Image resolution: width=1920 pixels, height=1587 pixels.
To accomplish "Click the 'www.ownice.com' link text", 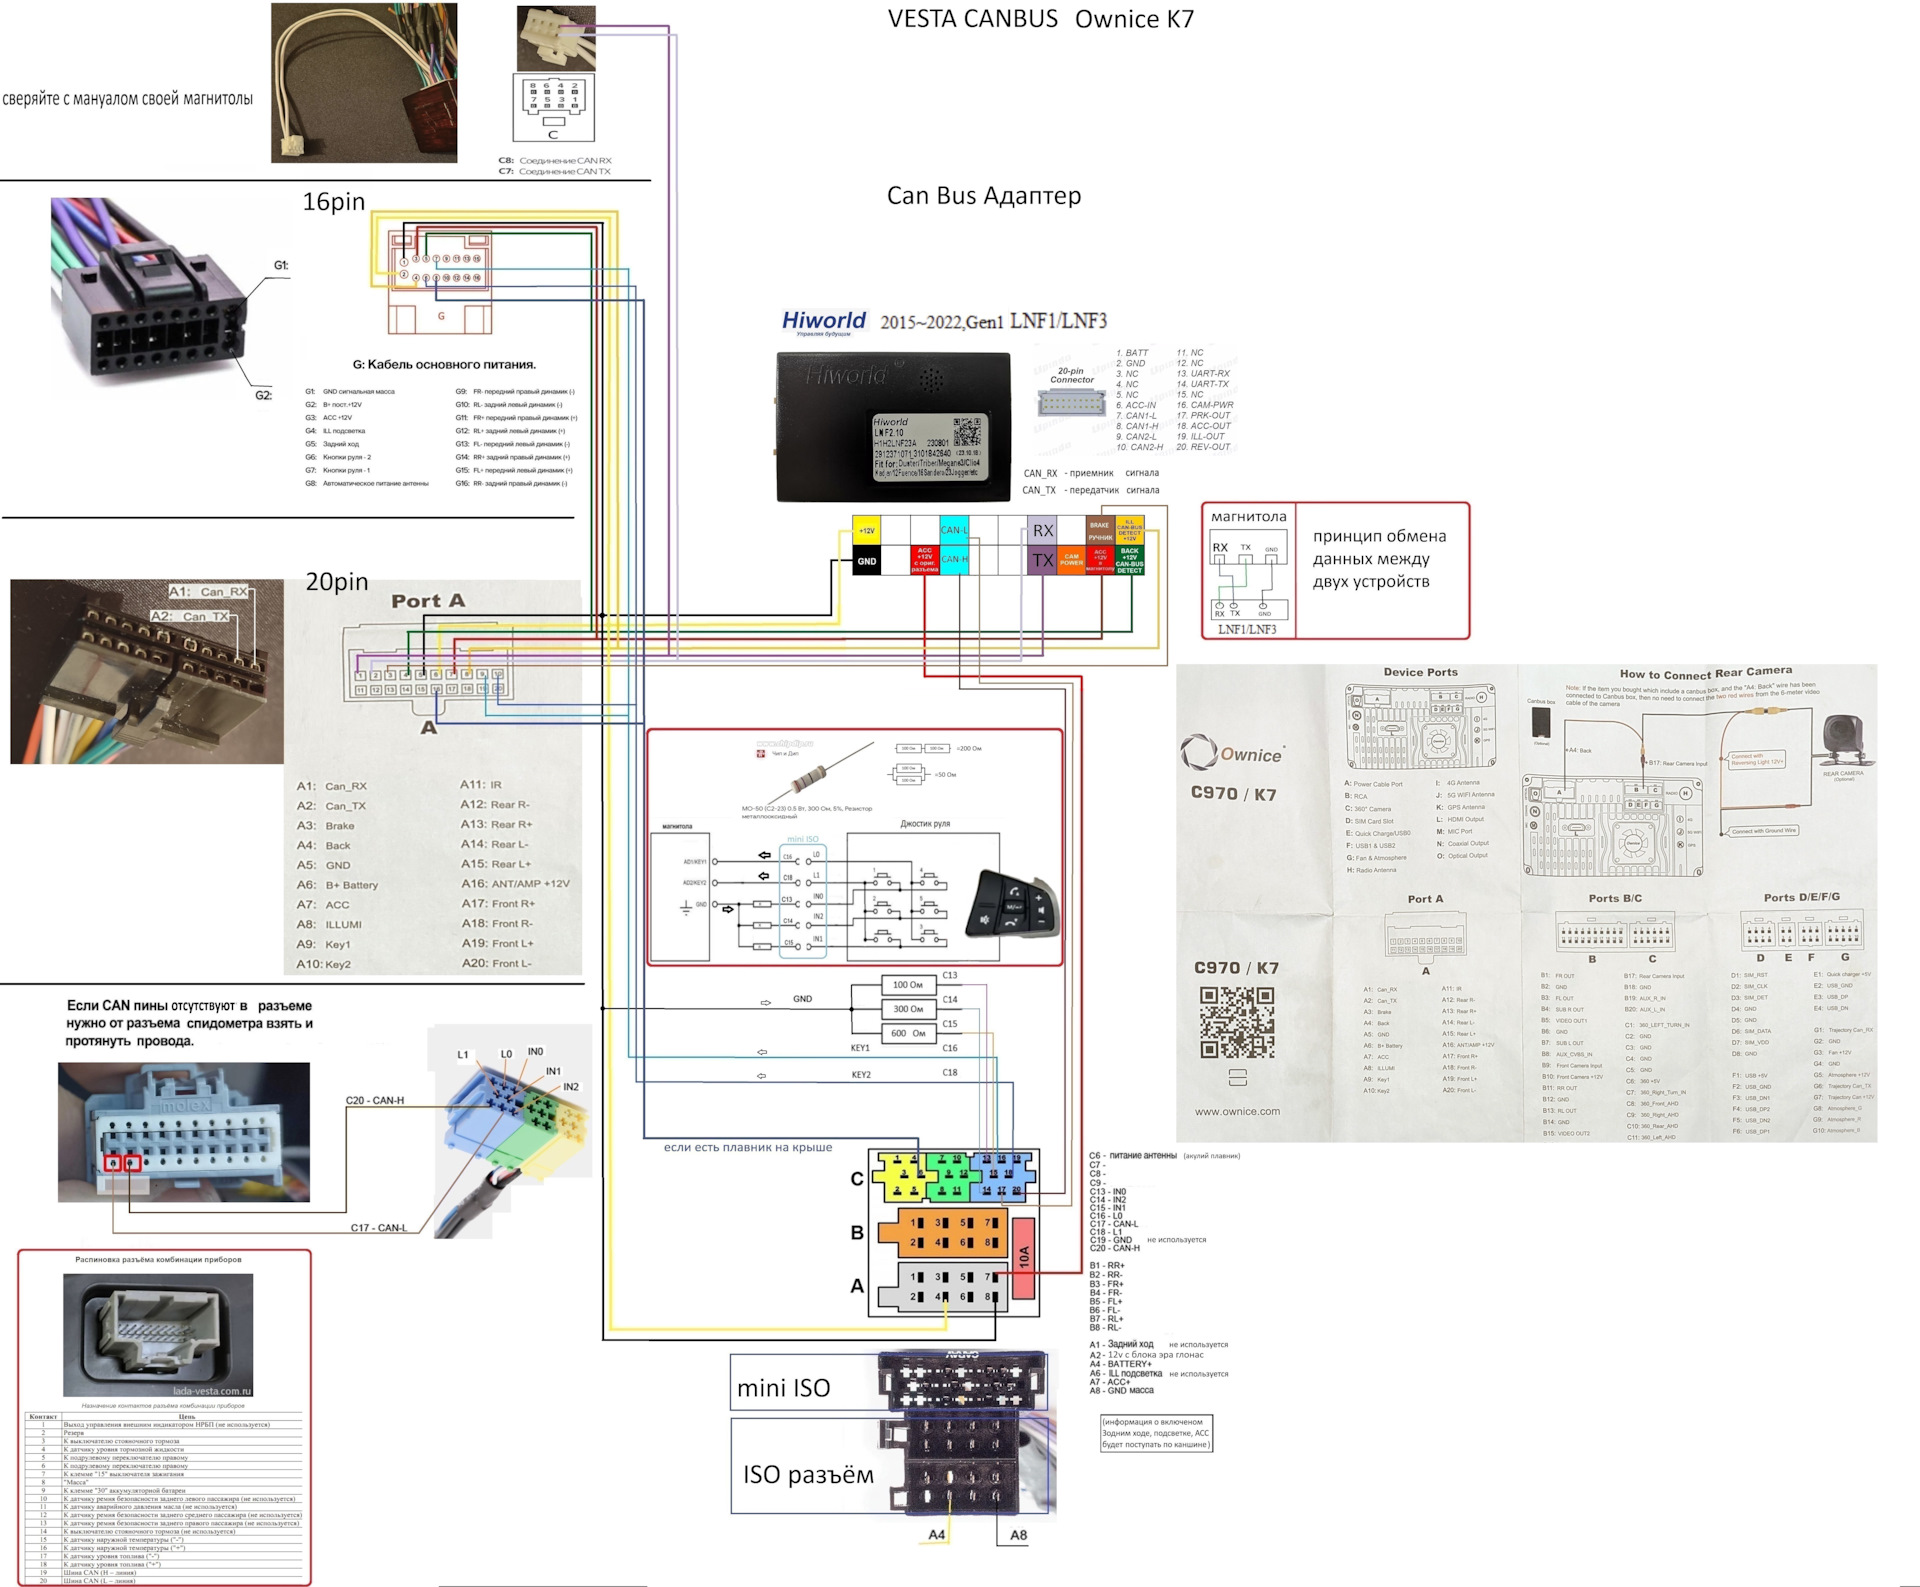I will pos(1237,1111).
